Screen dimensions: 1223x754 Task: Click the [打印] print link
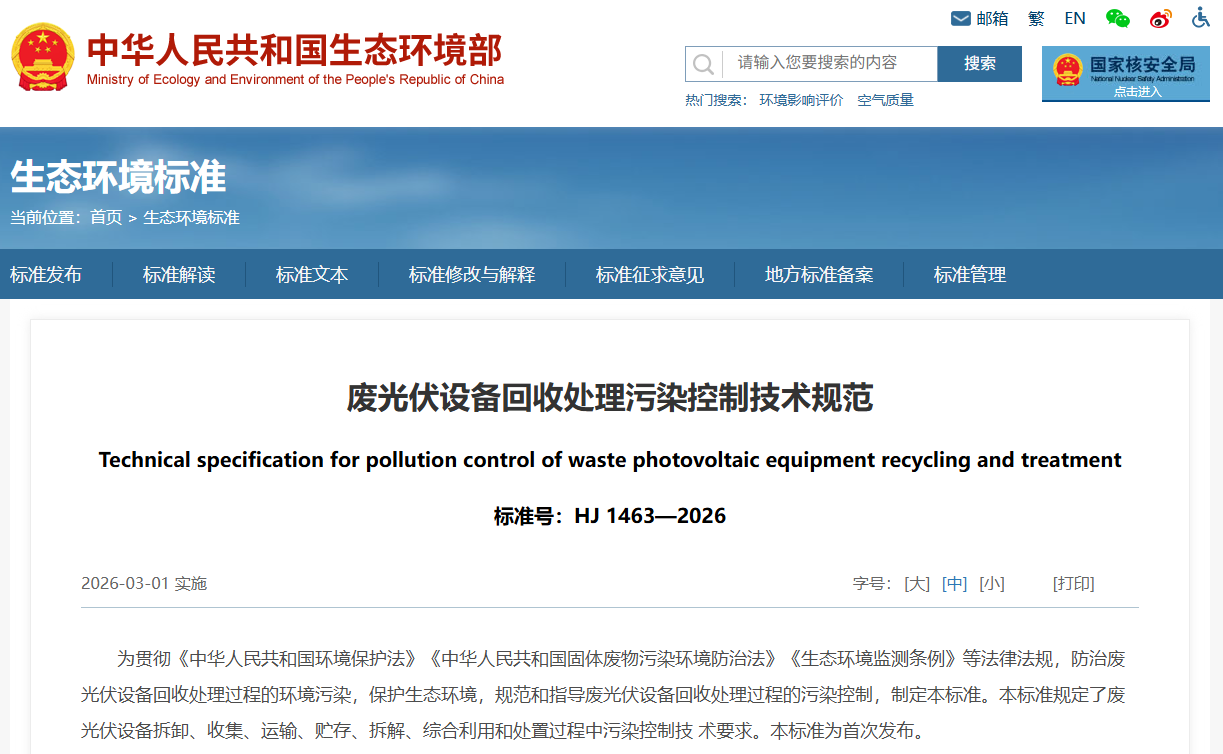click(1073, 583)
